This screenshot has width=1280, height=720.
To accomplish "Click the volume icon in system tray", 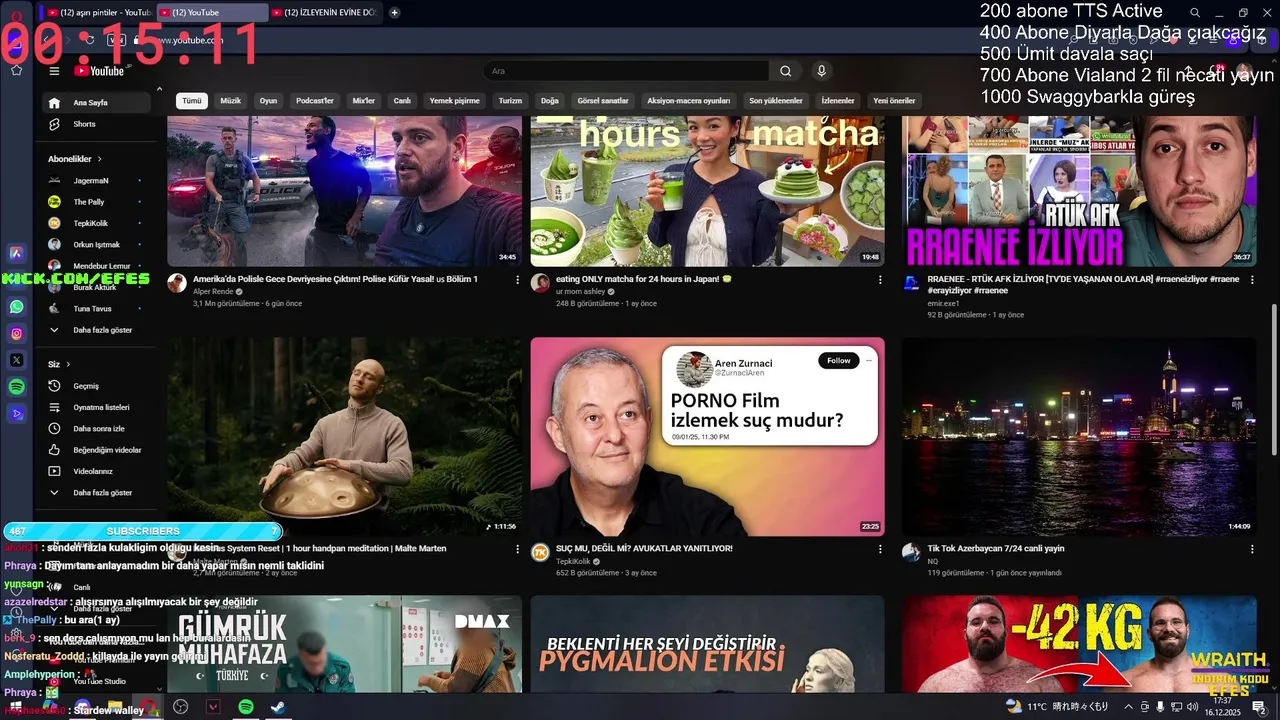I will (x=1192, y=707).
